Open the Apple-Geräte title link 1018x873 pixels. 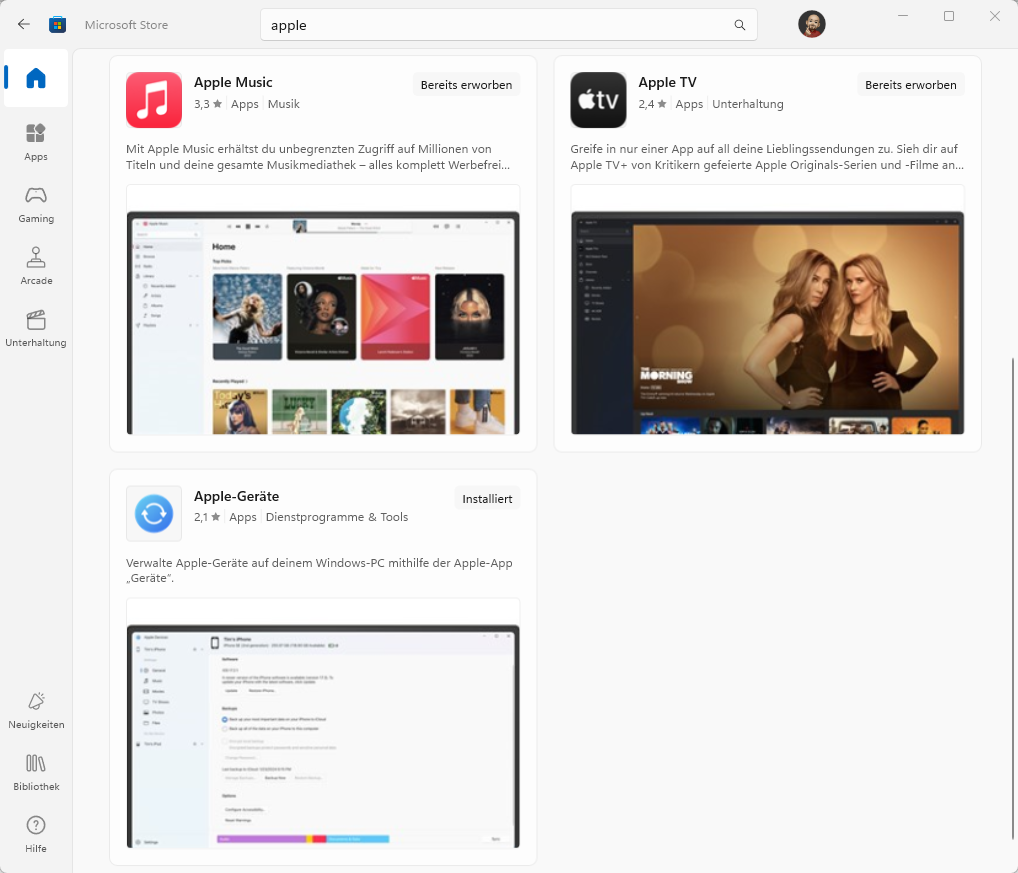[236, 497]
